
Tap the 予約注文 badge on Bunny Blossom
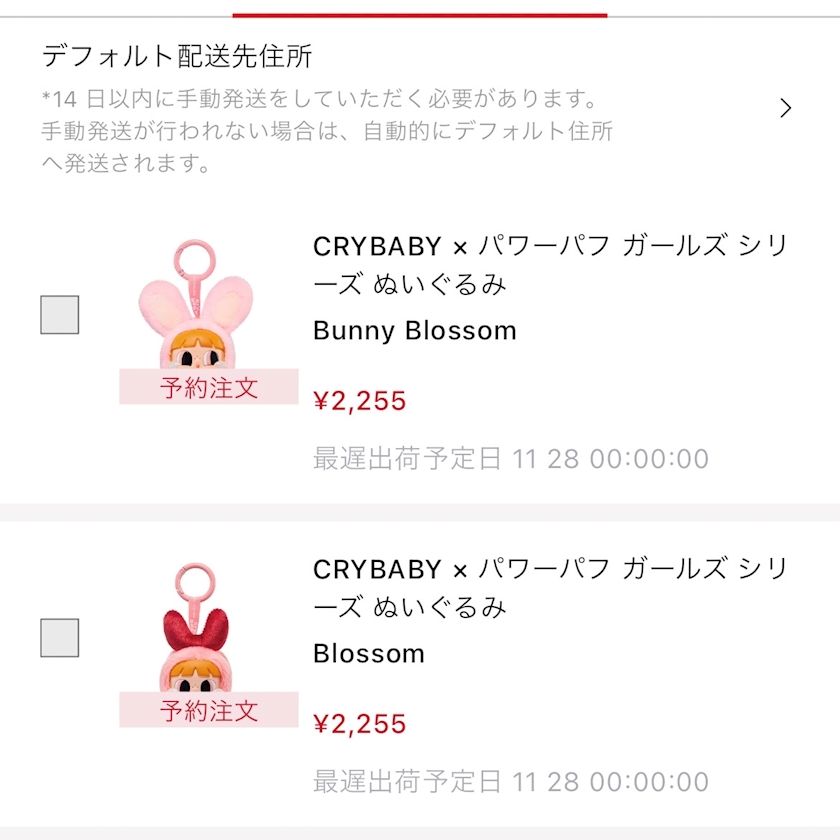[x=209, y=387]
